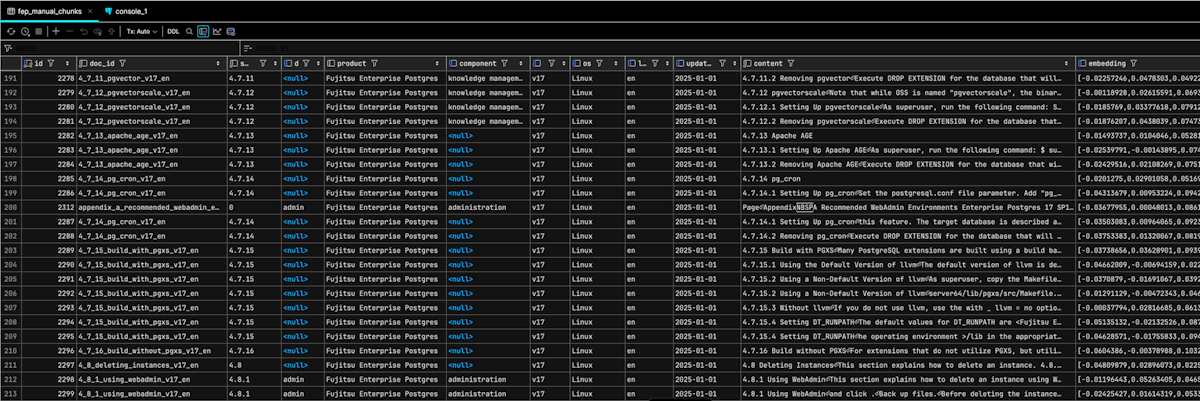Select row number 191
This screenshot has height=401, width=1200.
(x=10, y=77)
